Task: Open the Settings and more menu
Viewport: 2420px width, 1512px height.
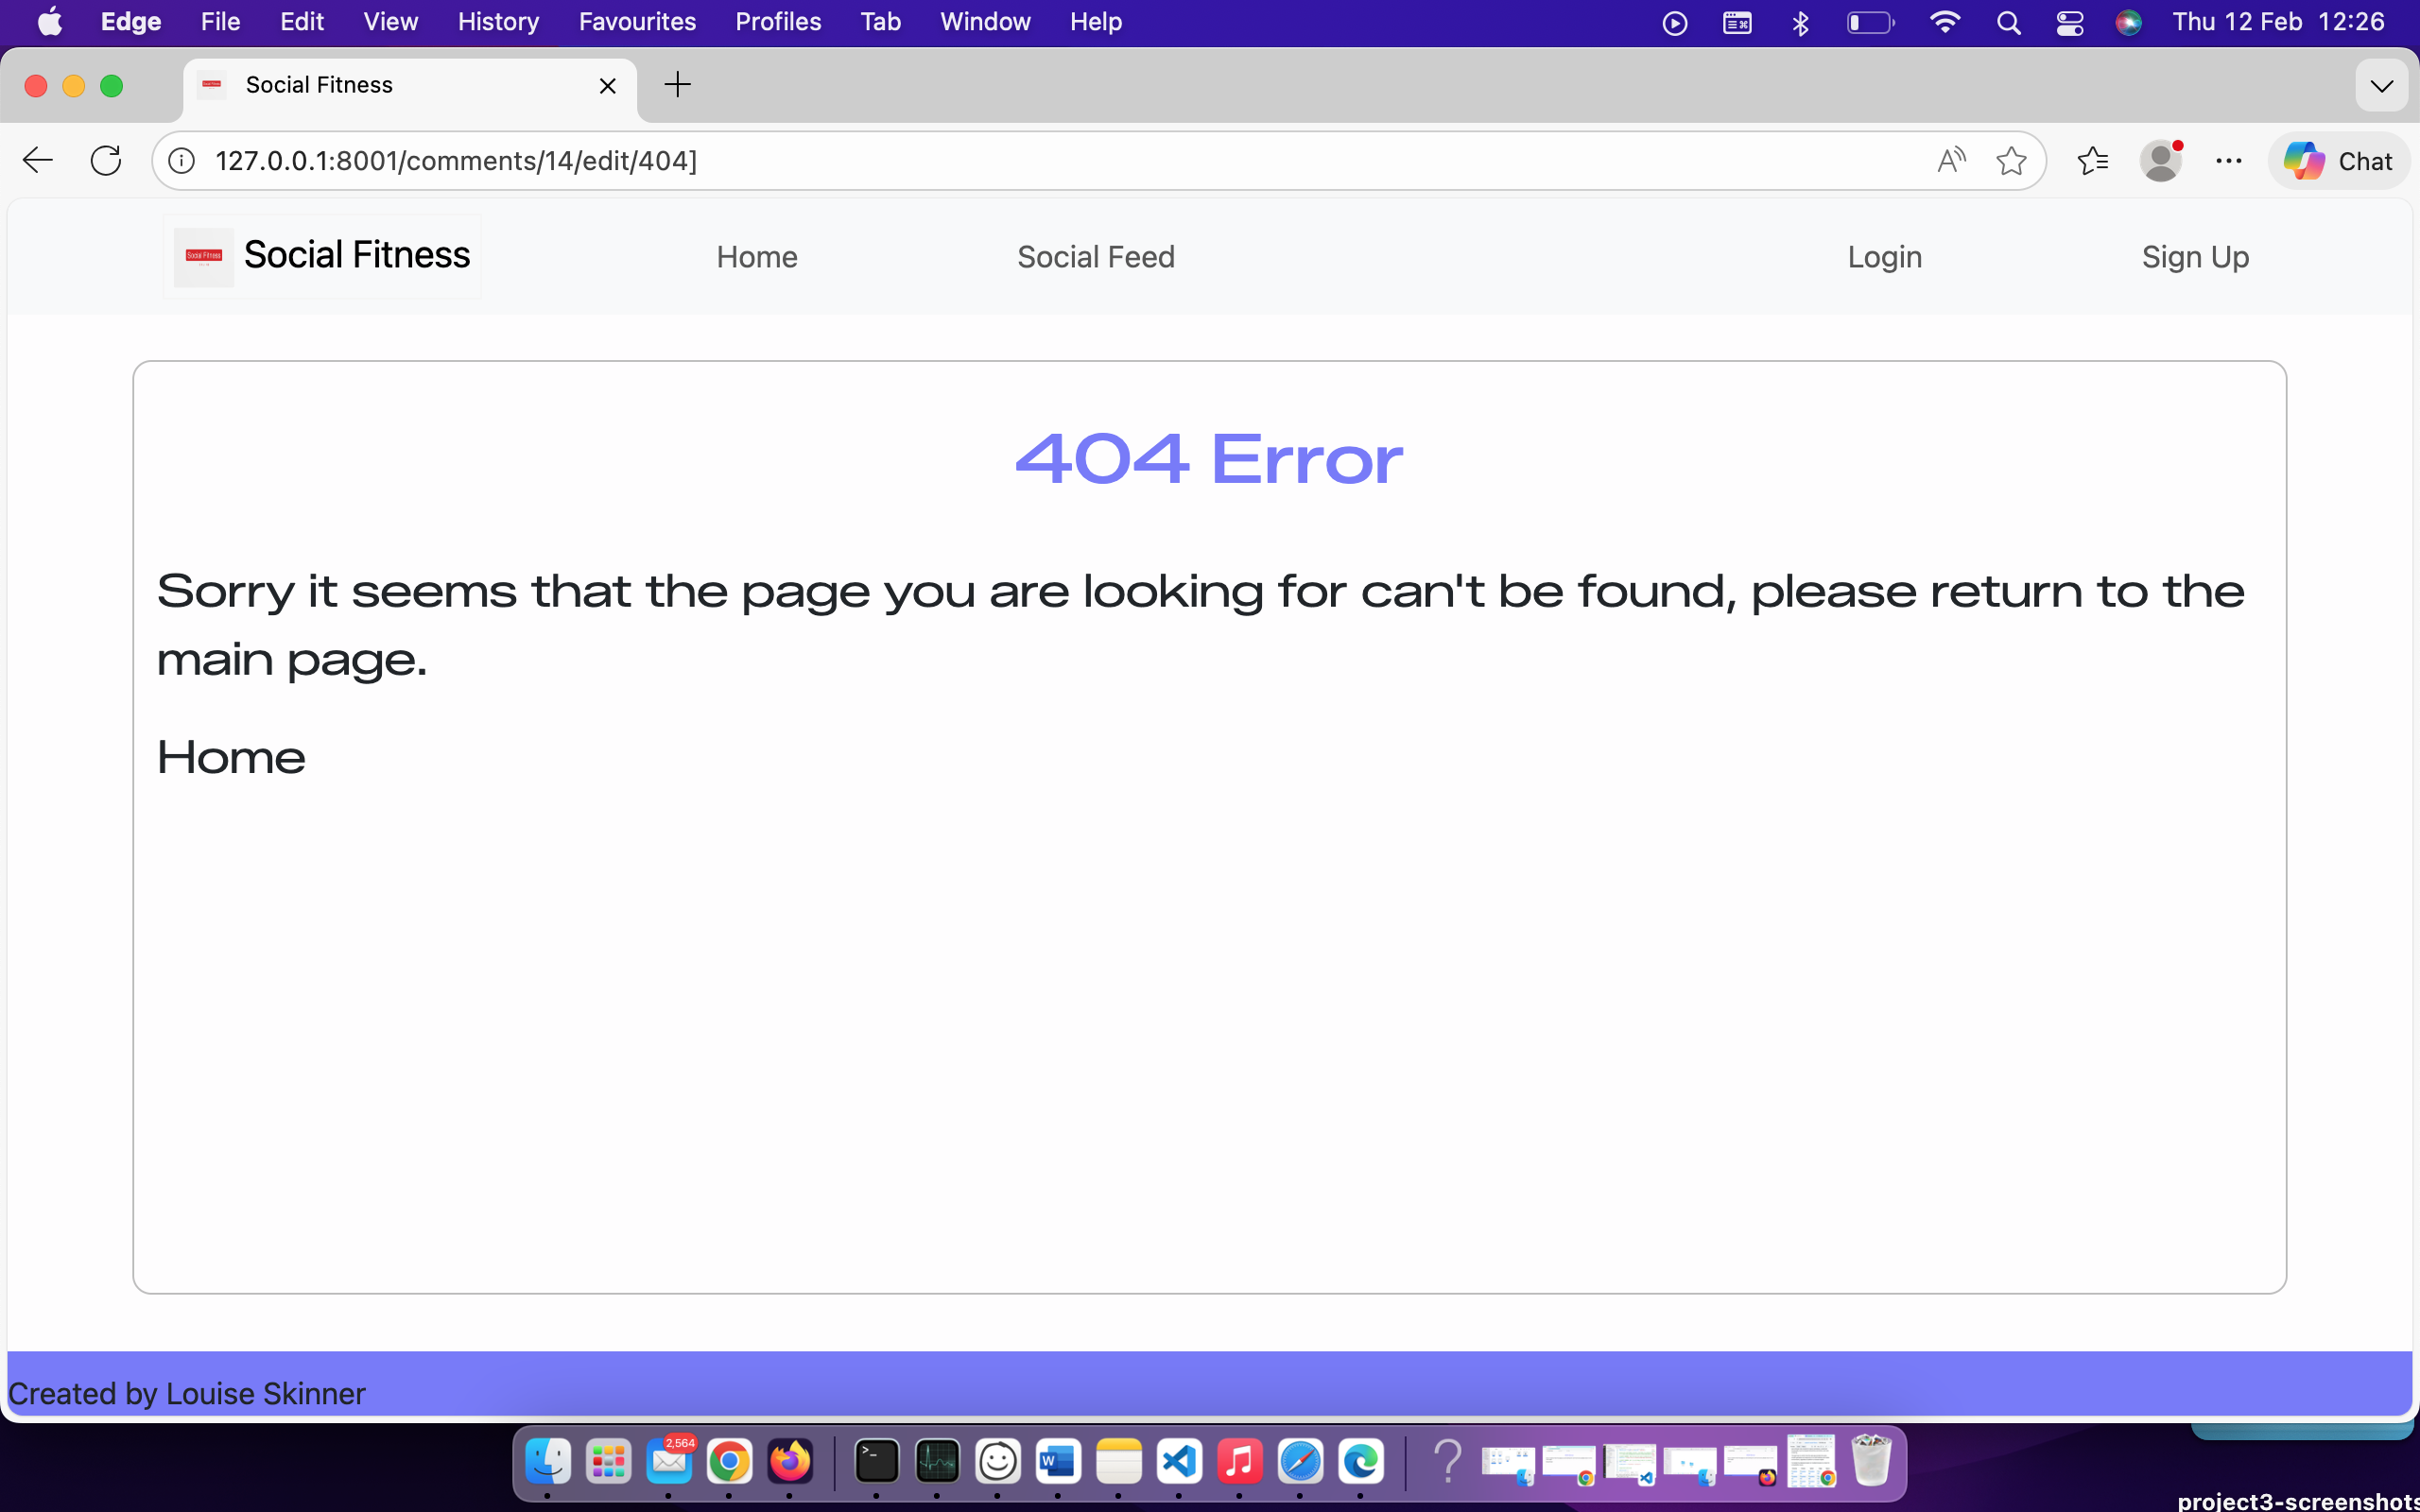Action: click(2228, 160)
